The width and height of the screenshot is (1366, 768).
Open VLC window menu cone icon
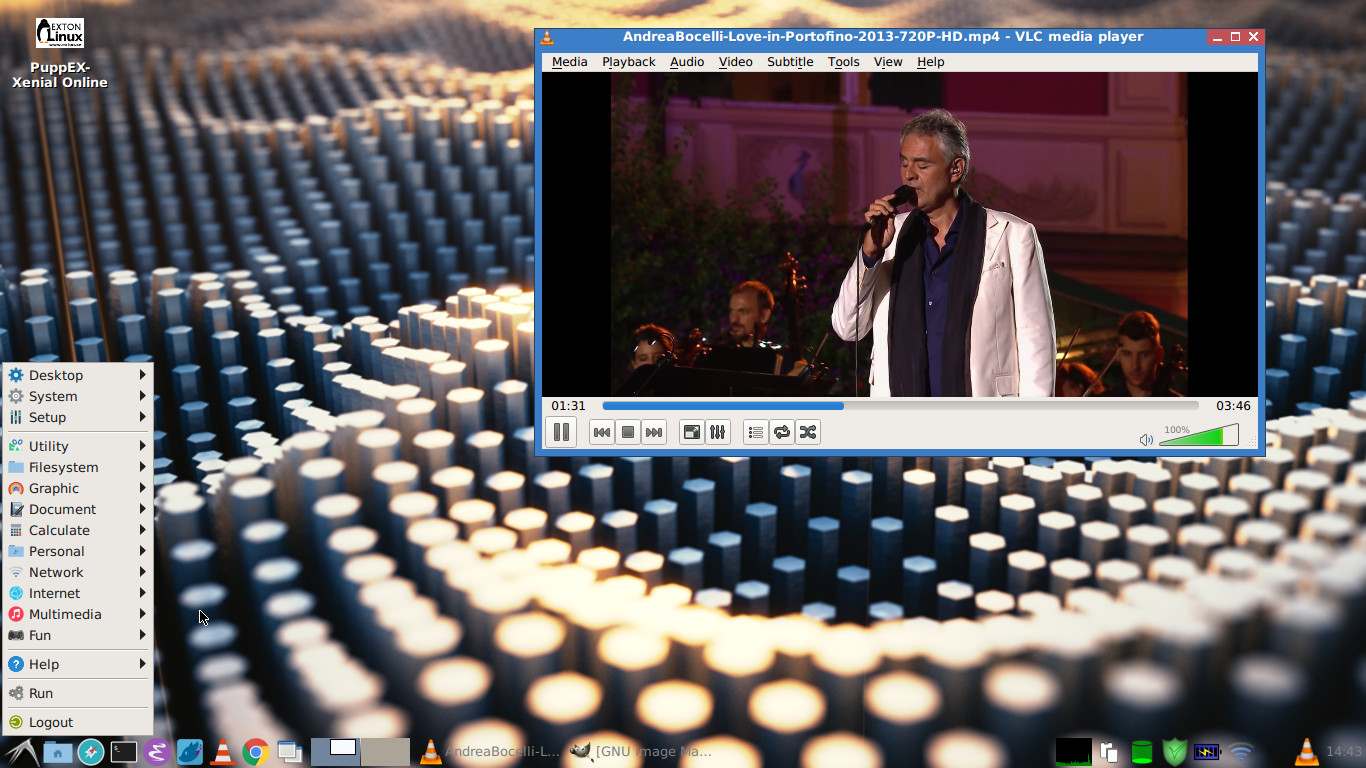pyautogui.click(x=547, y=37)
